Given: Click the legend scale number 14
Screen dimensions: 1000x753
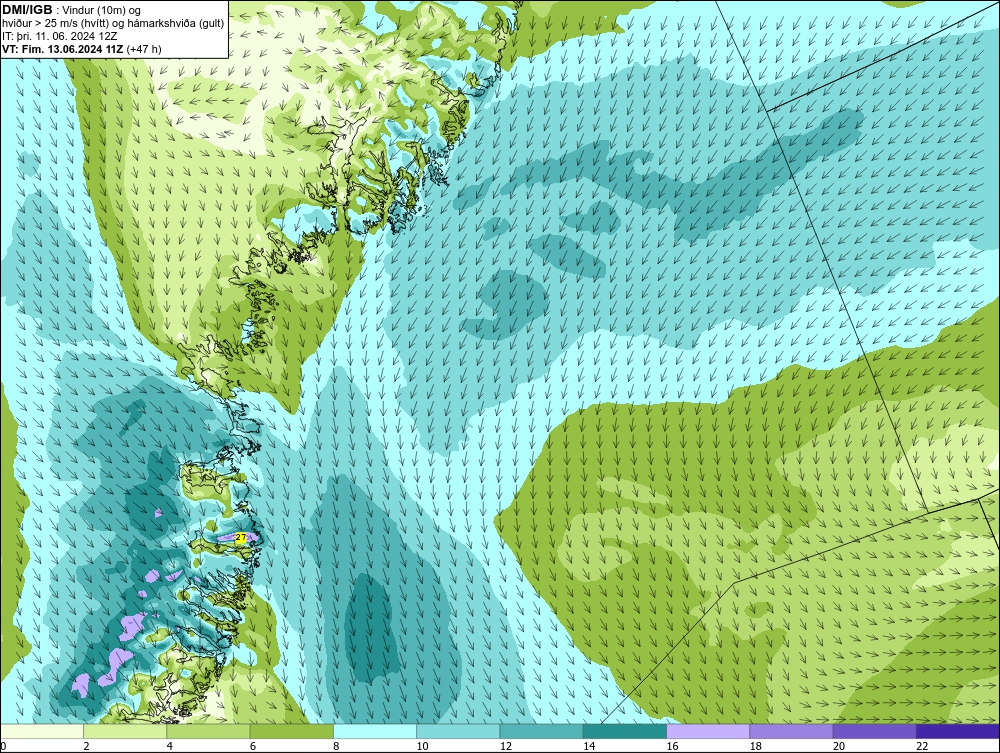Looking at the screenshot, I should tap(589, 747).
